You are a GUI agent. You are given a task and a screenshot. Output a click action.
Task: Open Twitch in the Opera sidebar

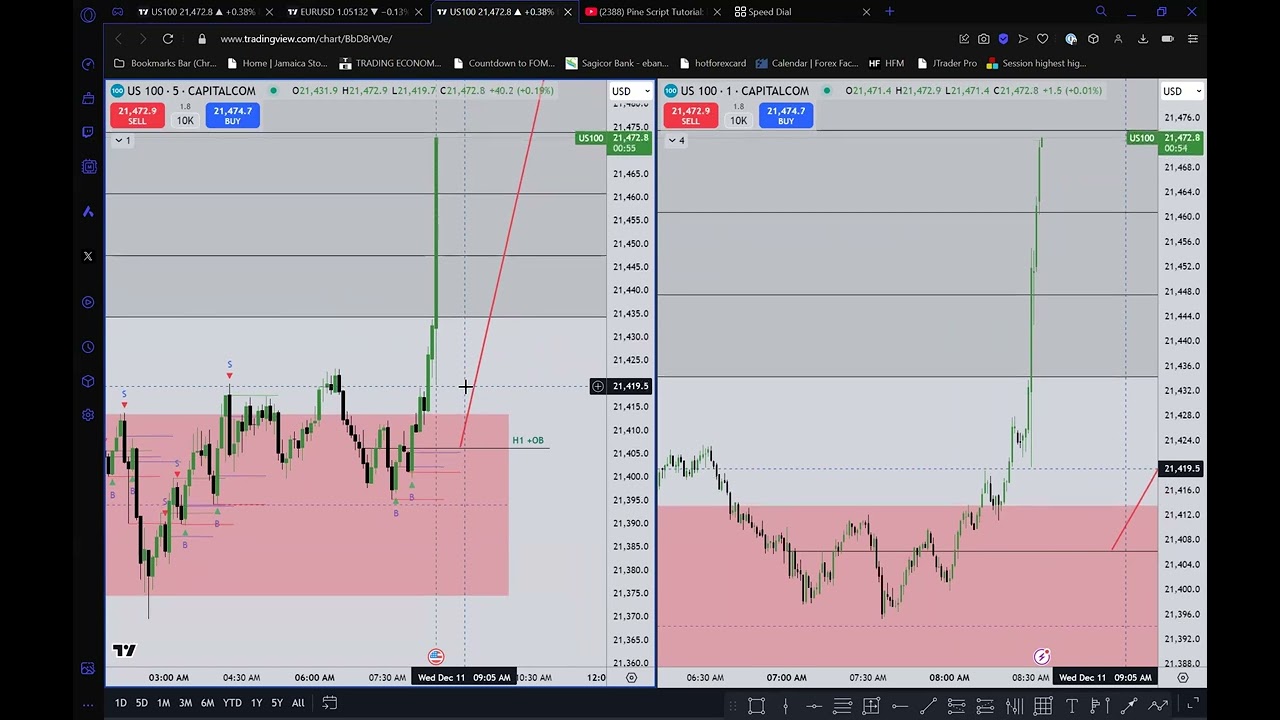[88, 132]
